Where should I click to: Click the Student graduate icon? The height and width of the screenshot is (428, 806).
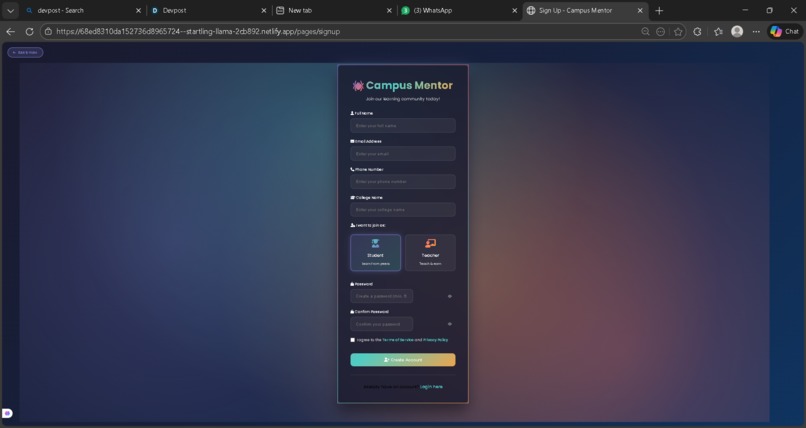pyautogui.click(x=375, y=243)
